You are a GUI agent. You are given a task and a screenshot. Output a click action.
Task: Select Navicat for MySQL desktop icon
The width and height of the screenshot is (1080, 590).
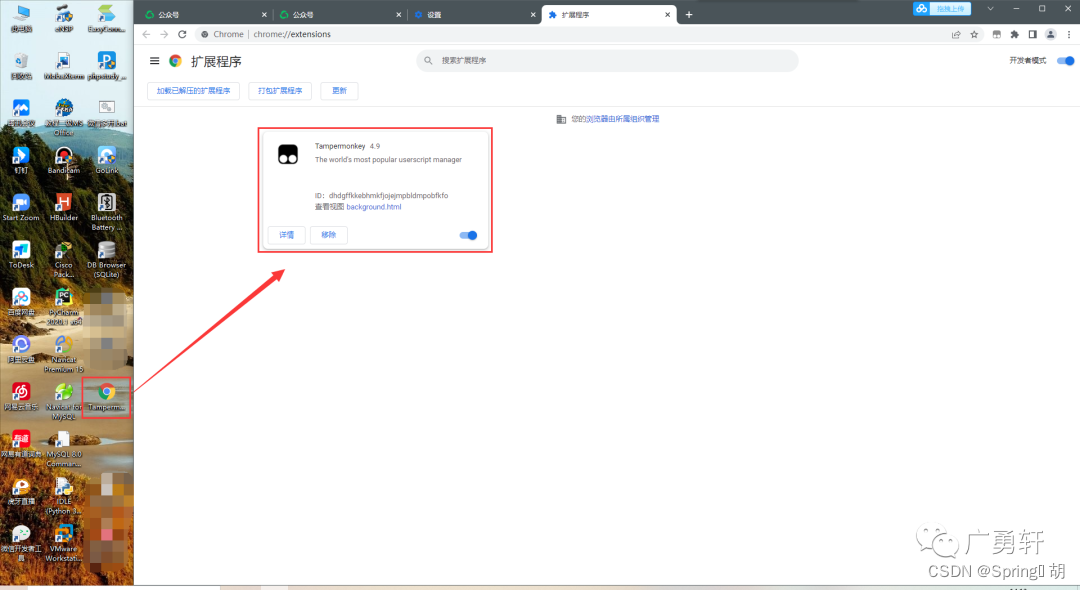63,401
